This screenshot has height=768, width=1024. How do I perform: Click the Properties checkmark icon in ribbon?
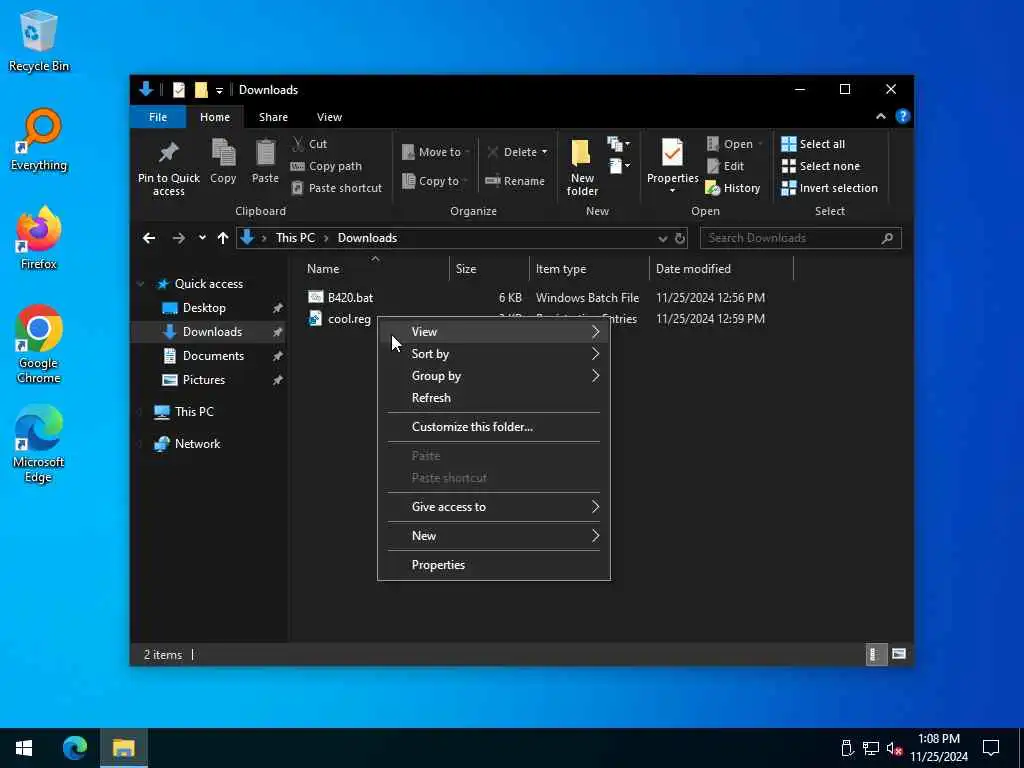pyautogui.click(x=672, y=153)
